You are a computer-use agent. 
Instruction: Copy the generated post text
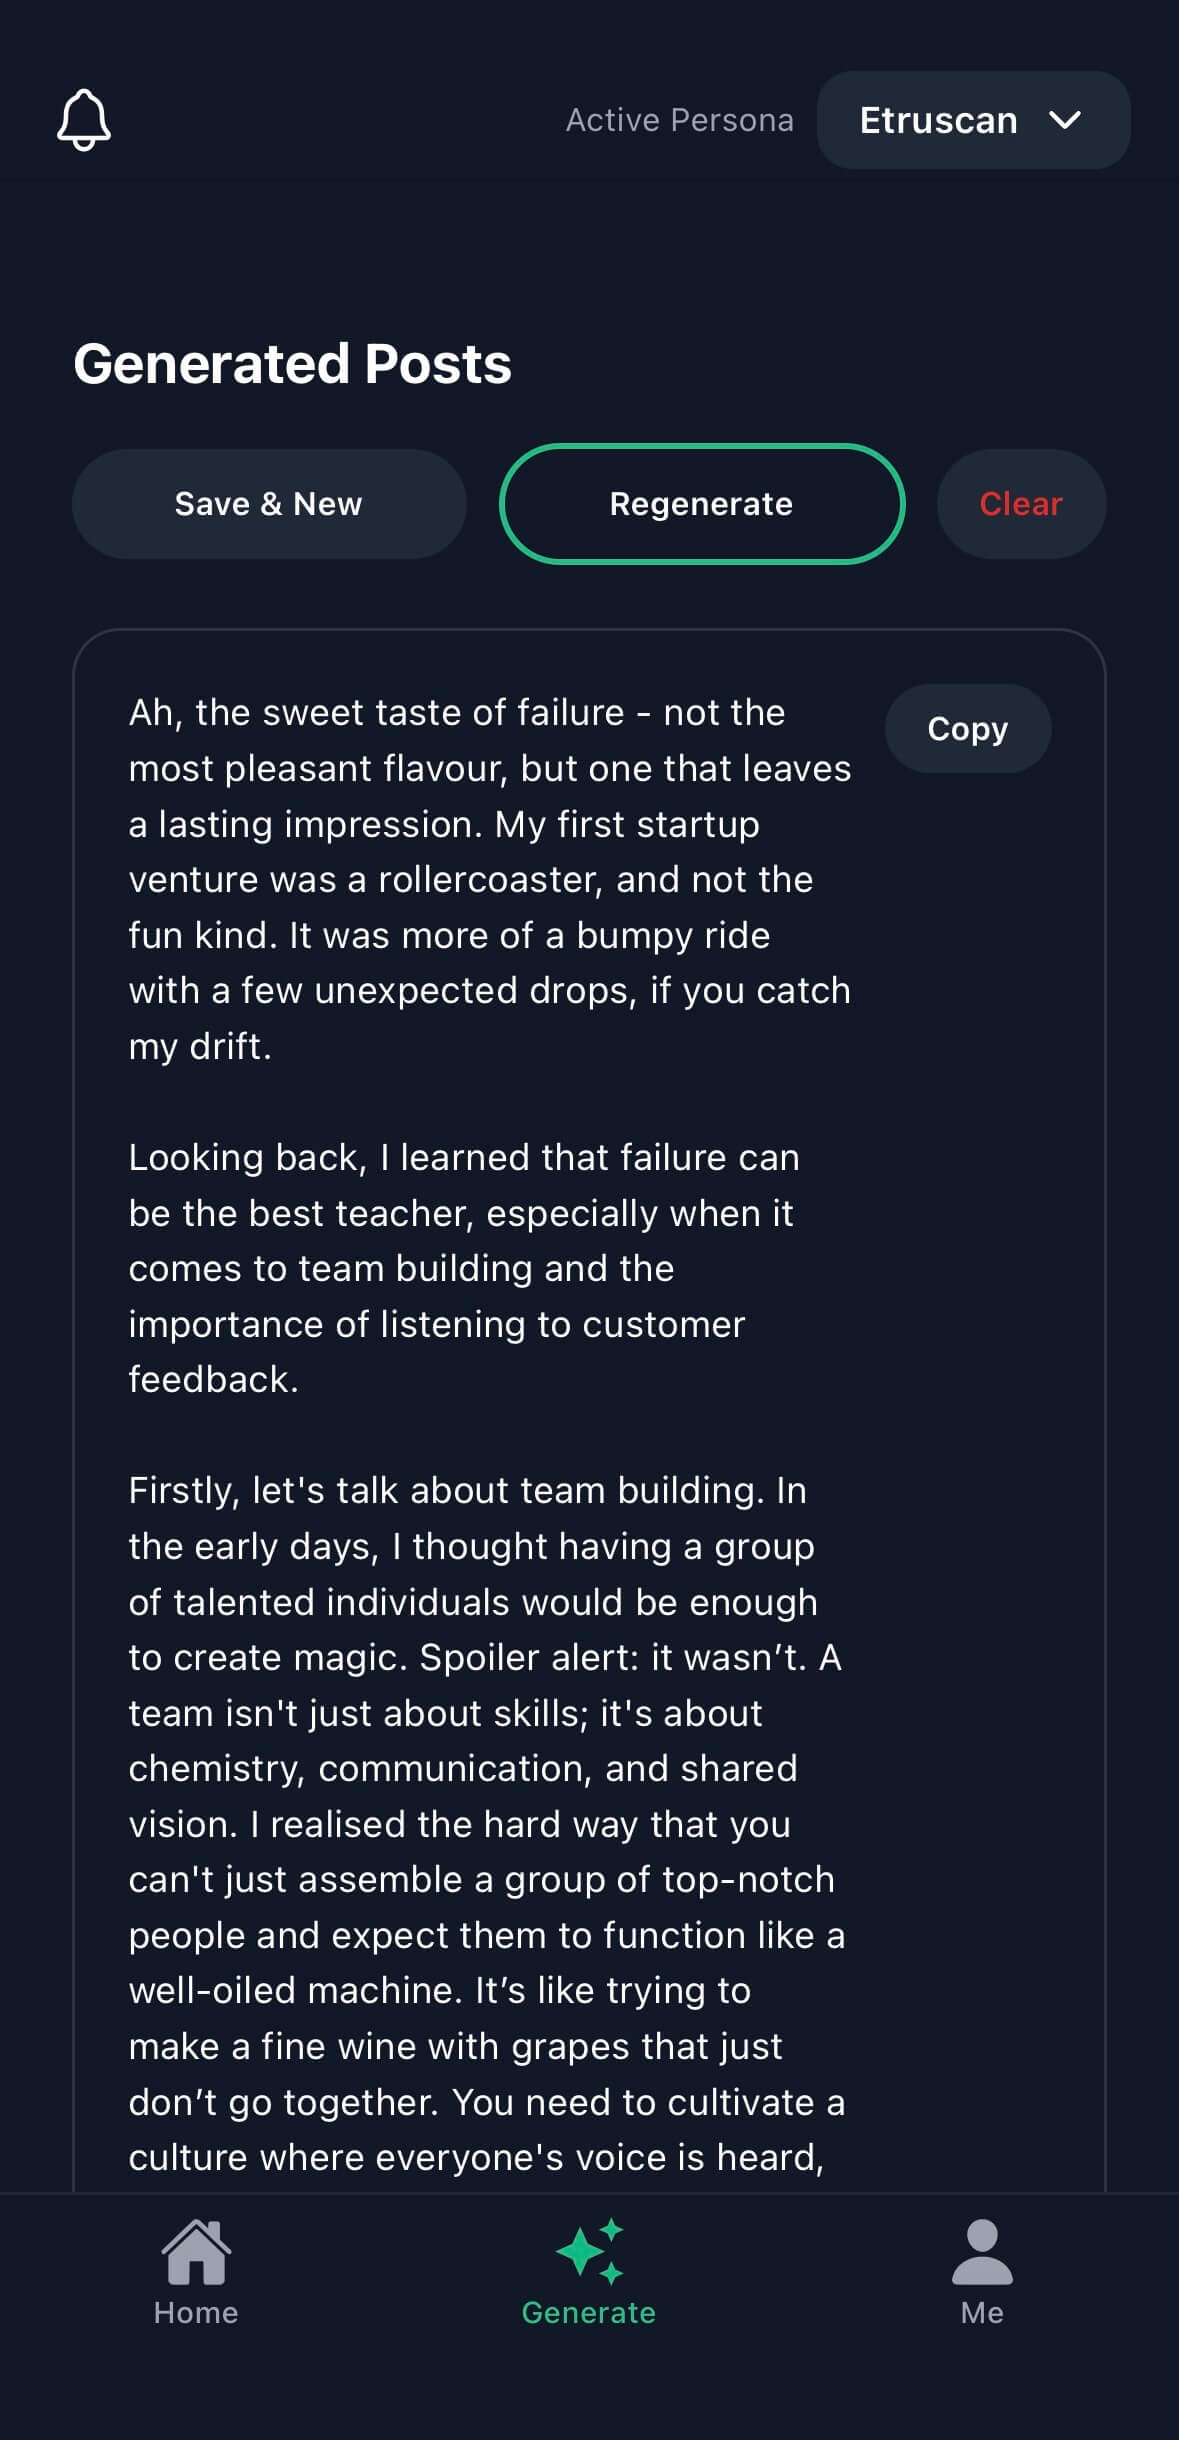click(967, 729)
